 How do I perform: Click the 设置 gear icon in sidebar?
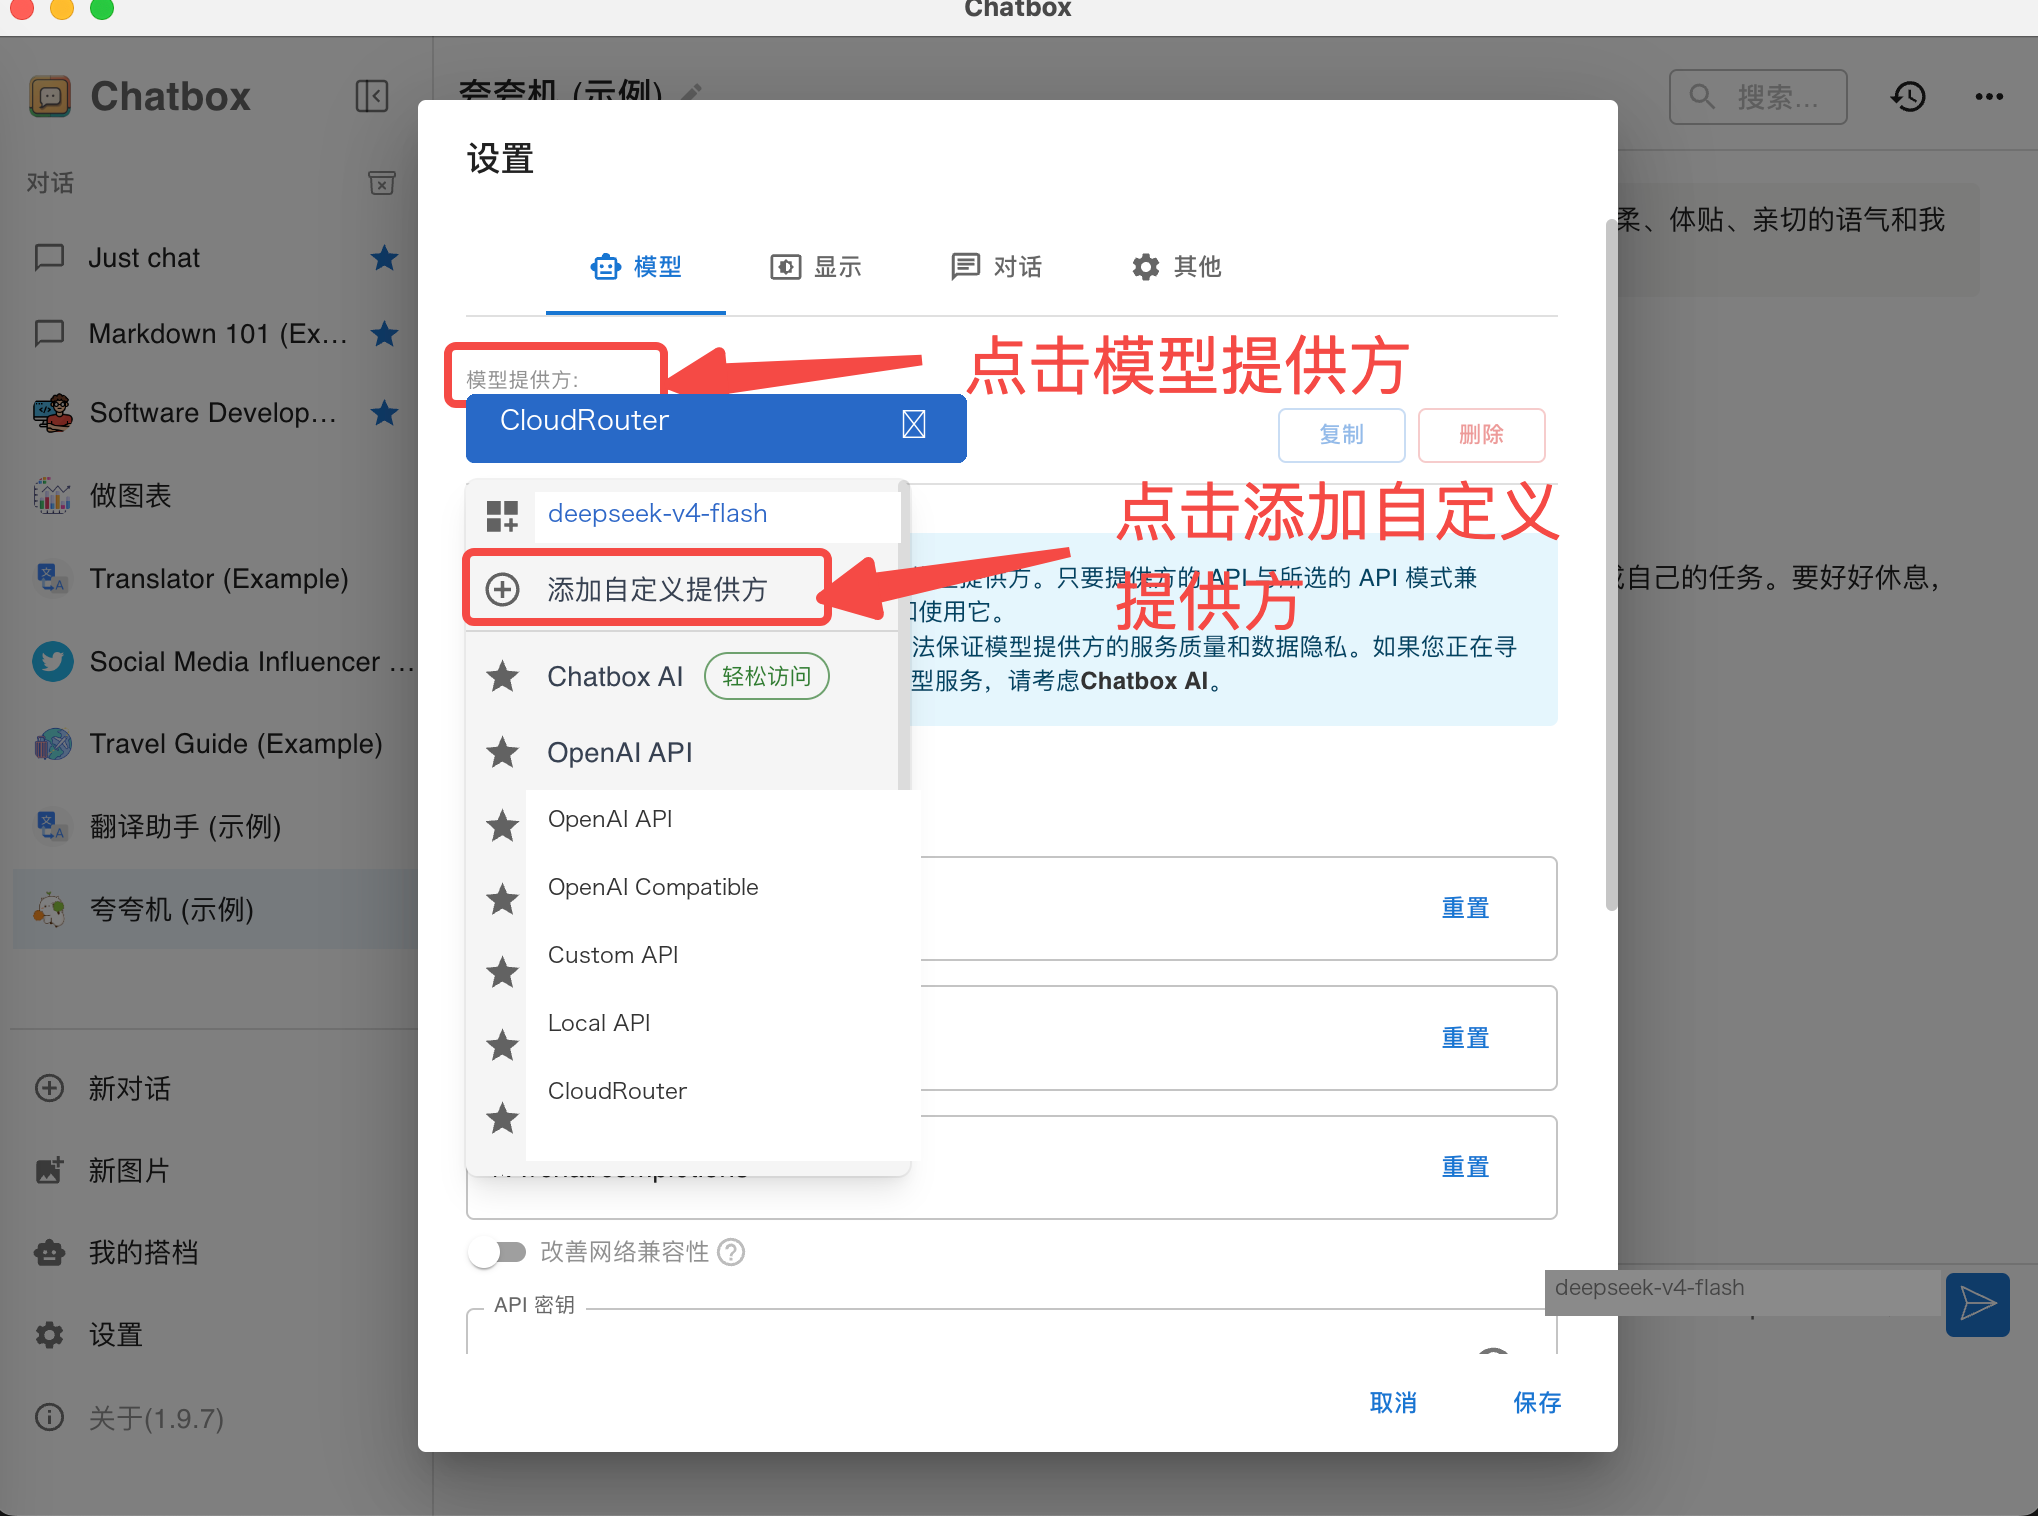(x=49, y=1335)
